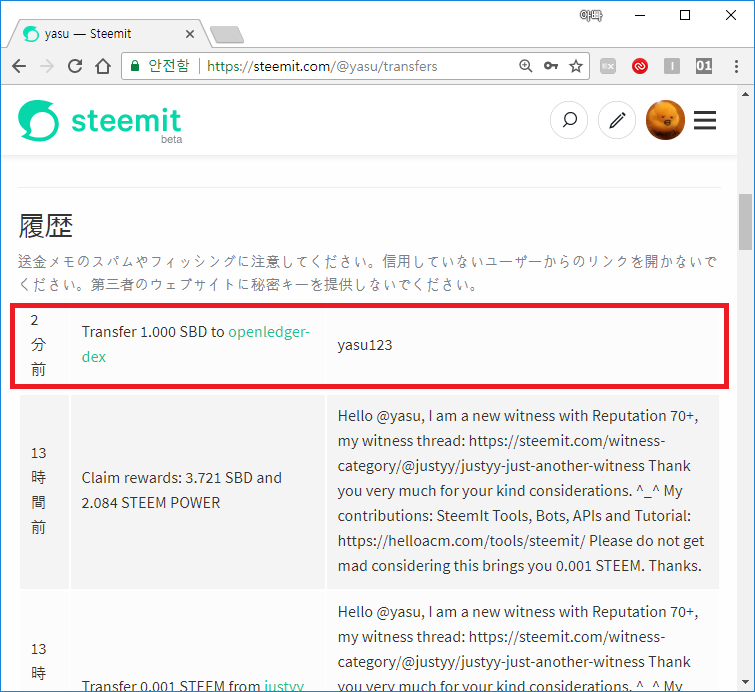Reload the page with refresh icon
The width and height of the screenshot is (755, 692).
click(x=75, y=66)
